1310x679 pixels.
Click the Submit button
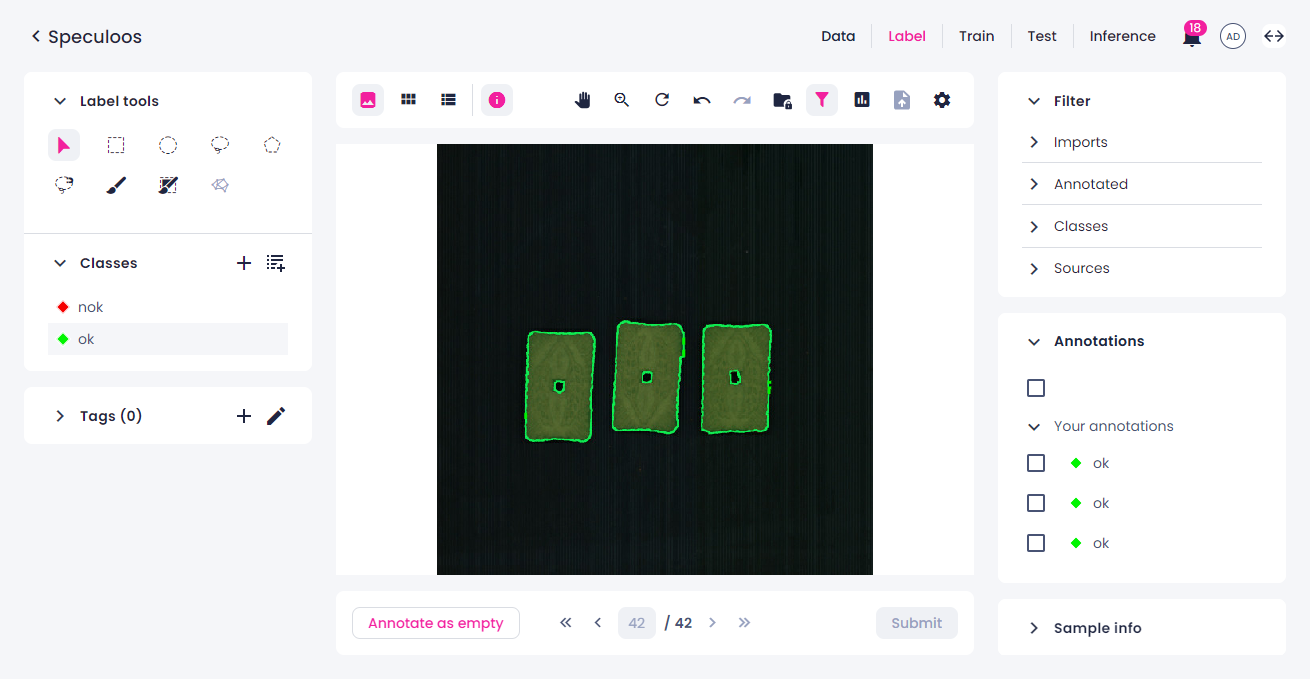coord(917,623)
